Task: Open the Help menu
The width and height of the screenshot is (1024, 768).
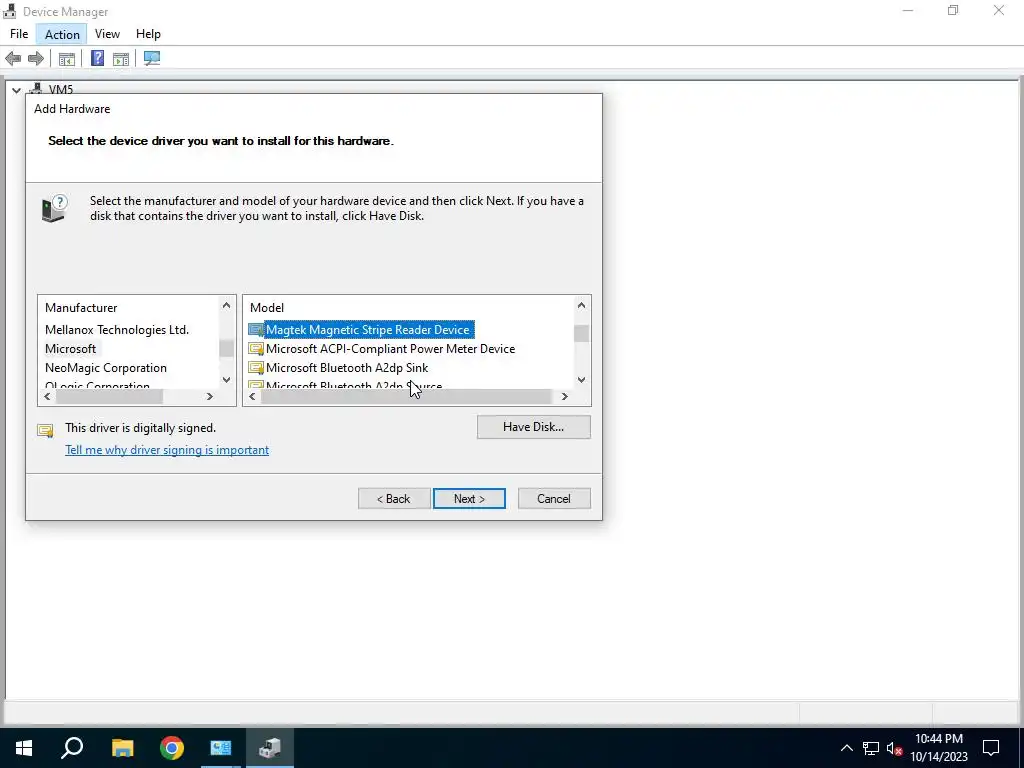Action: (148, 34)
